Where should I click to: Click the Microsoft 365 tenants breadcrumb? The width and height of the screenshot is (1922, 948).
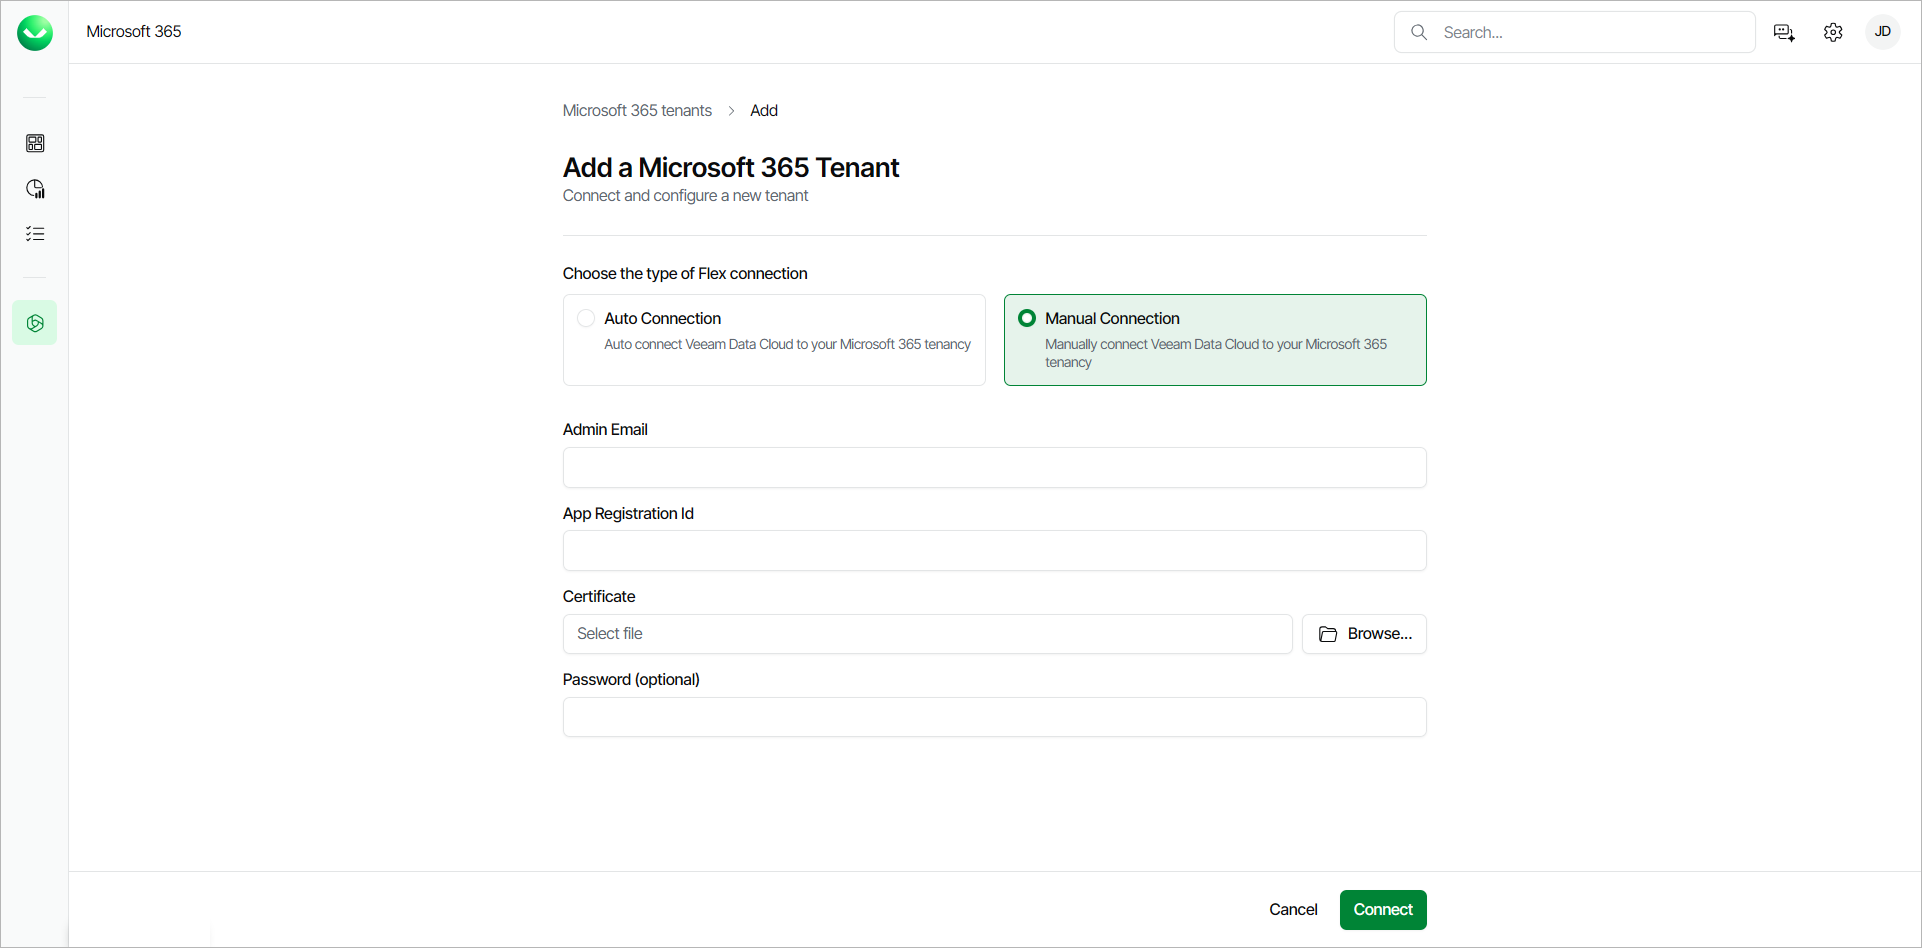click(637, 110)
